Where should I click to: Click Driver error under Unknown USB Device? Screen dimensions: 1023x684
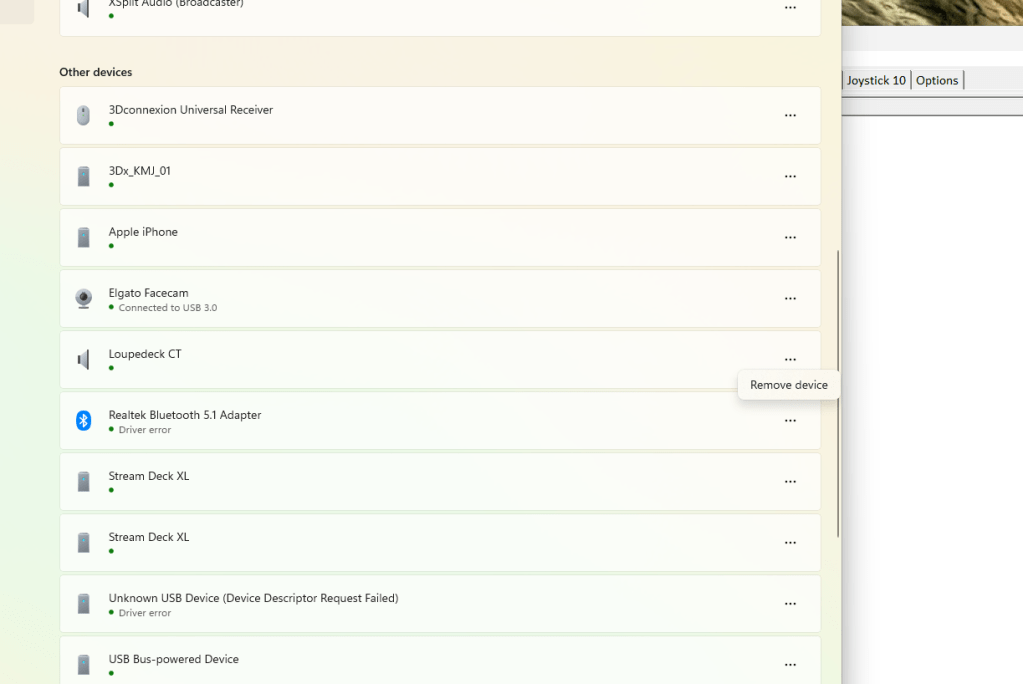tap(145, 613)
